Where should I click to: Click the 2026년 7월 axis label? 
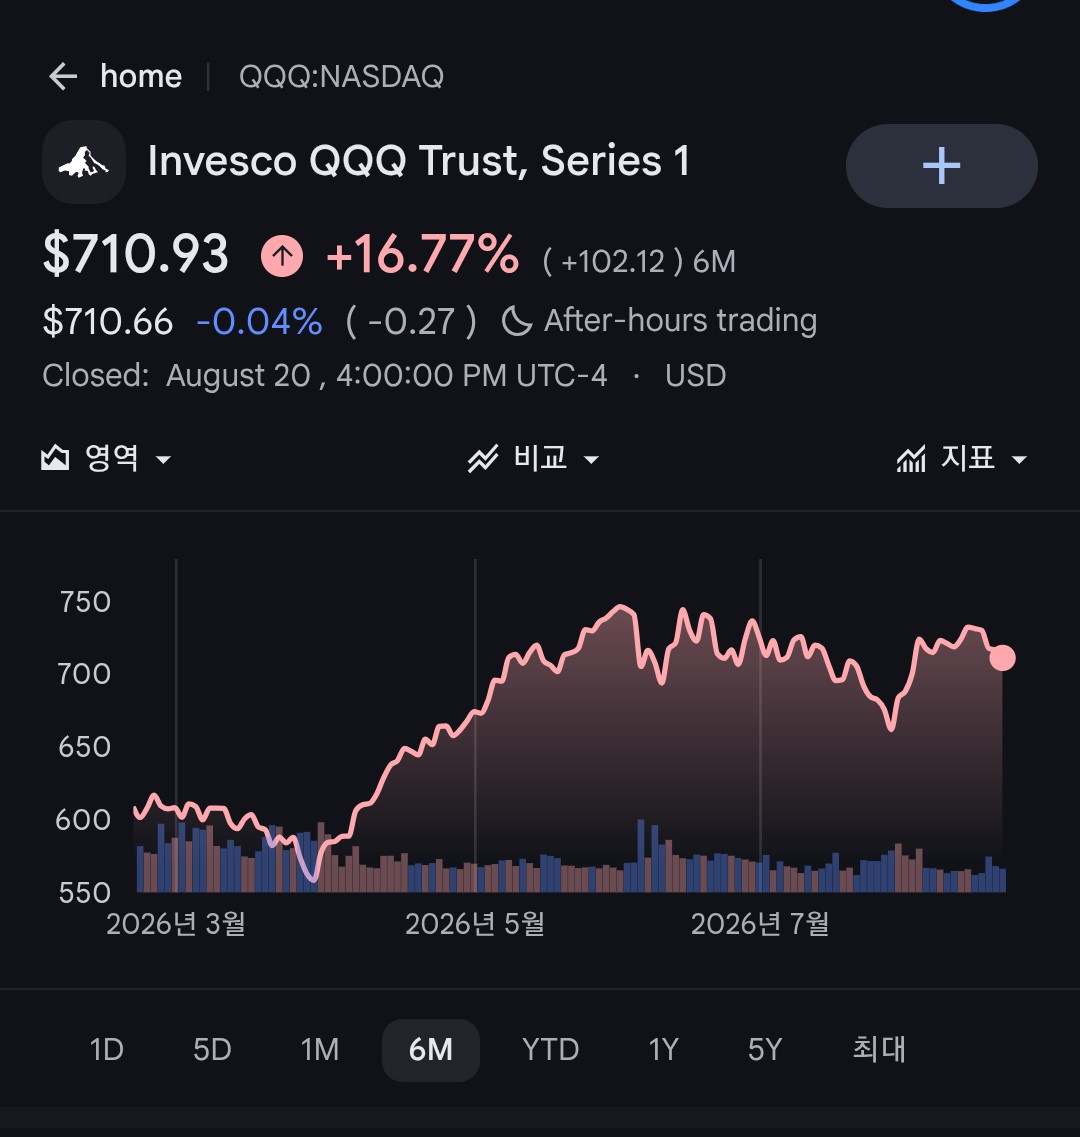(x=759, y=924)
